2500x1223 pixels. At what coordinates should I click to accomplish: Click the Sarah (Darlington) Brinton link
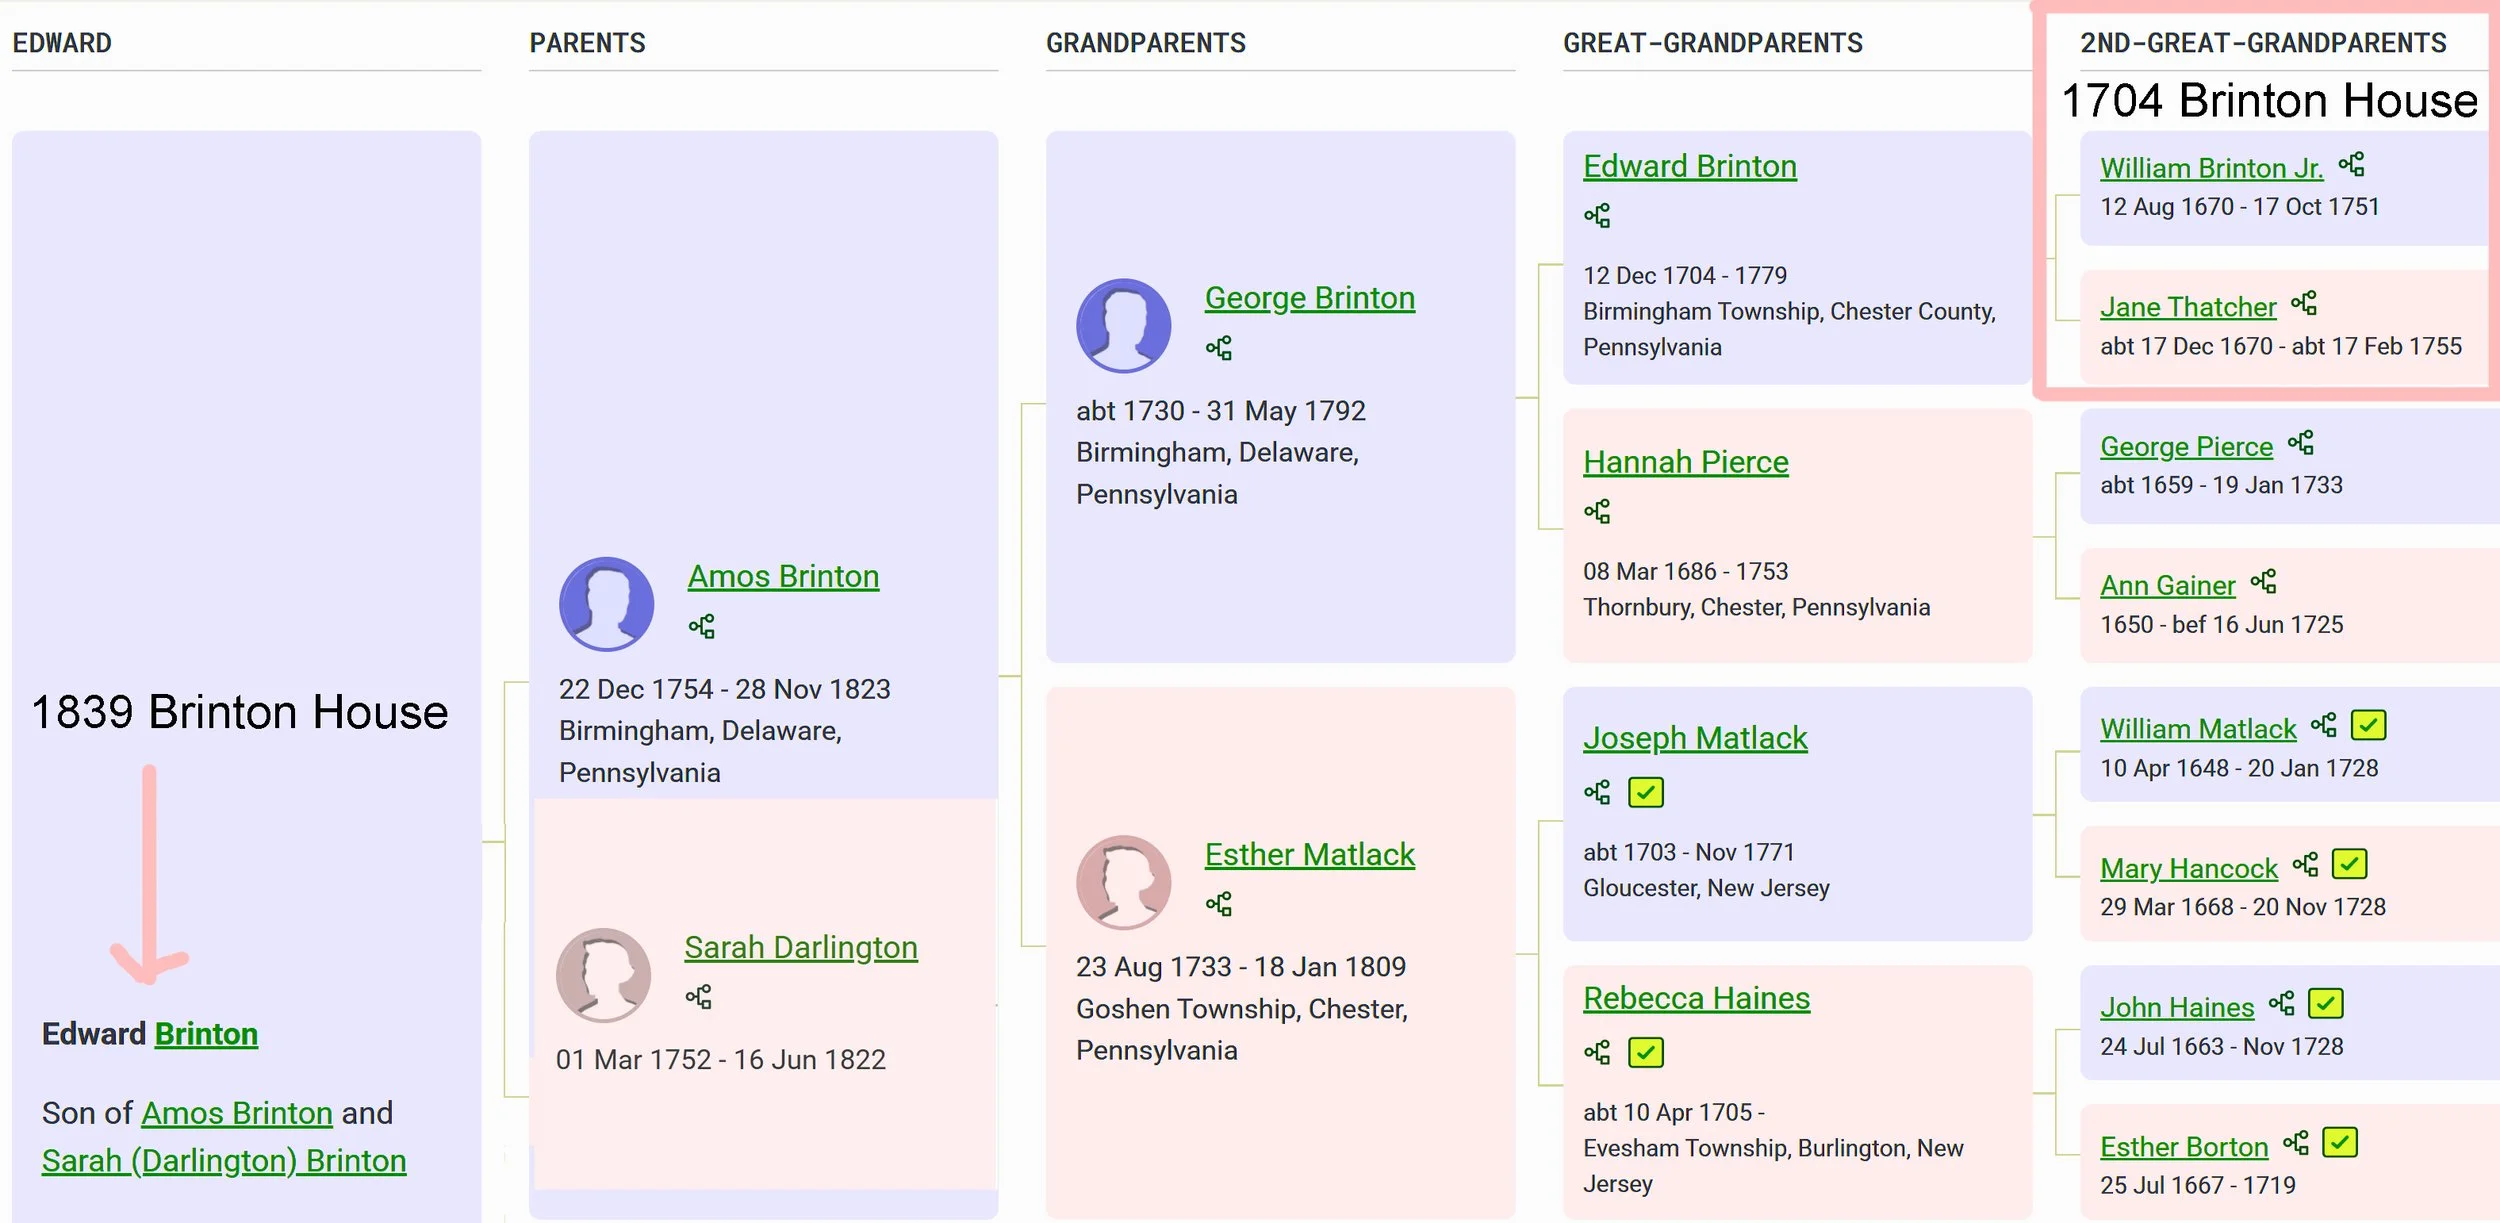[224, 1161]
